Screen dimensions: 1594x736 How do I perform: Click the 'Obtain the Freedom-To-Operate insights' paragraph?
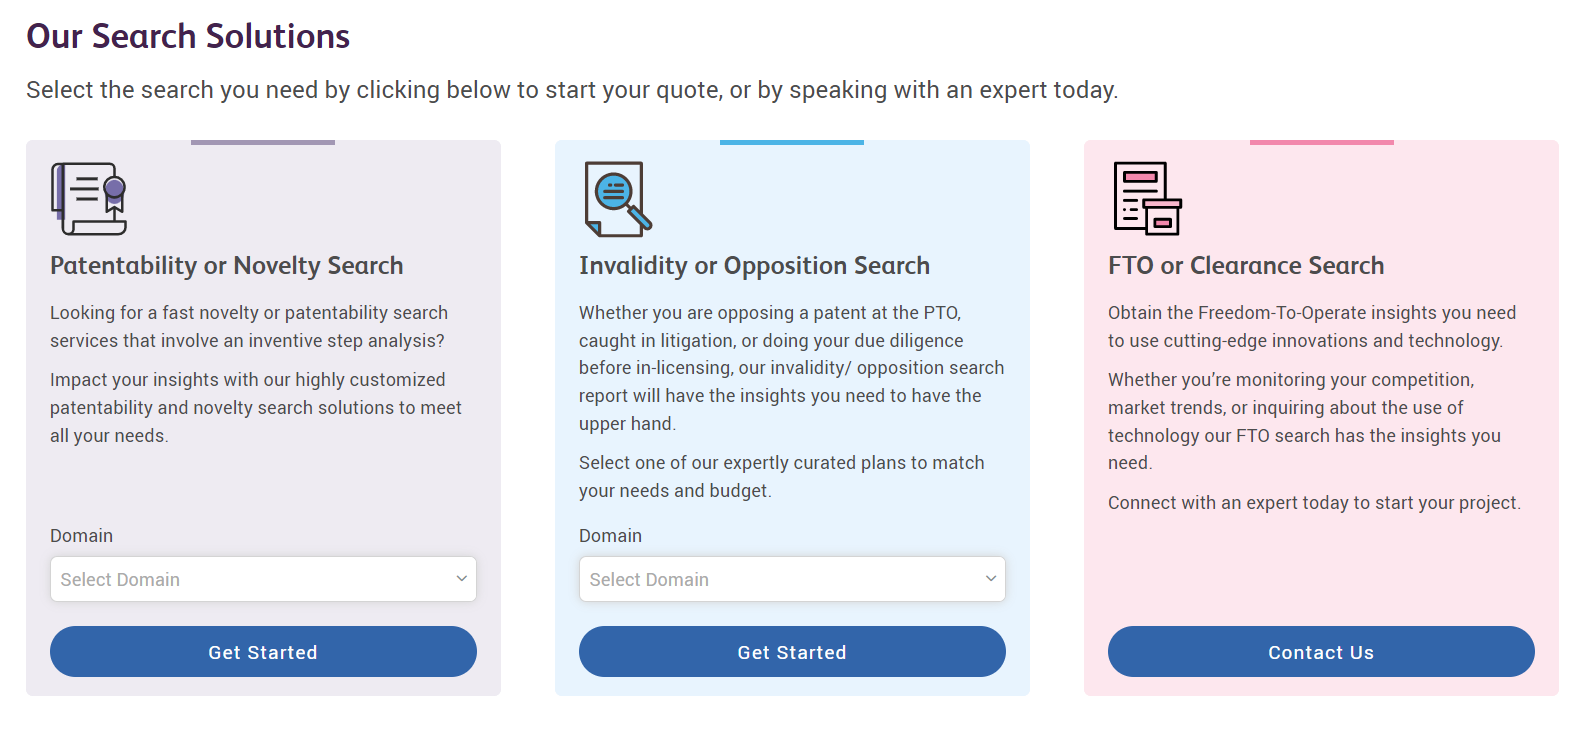1311,327
